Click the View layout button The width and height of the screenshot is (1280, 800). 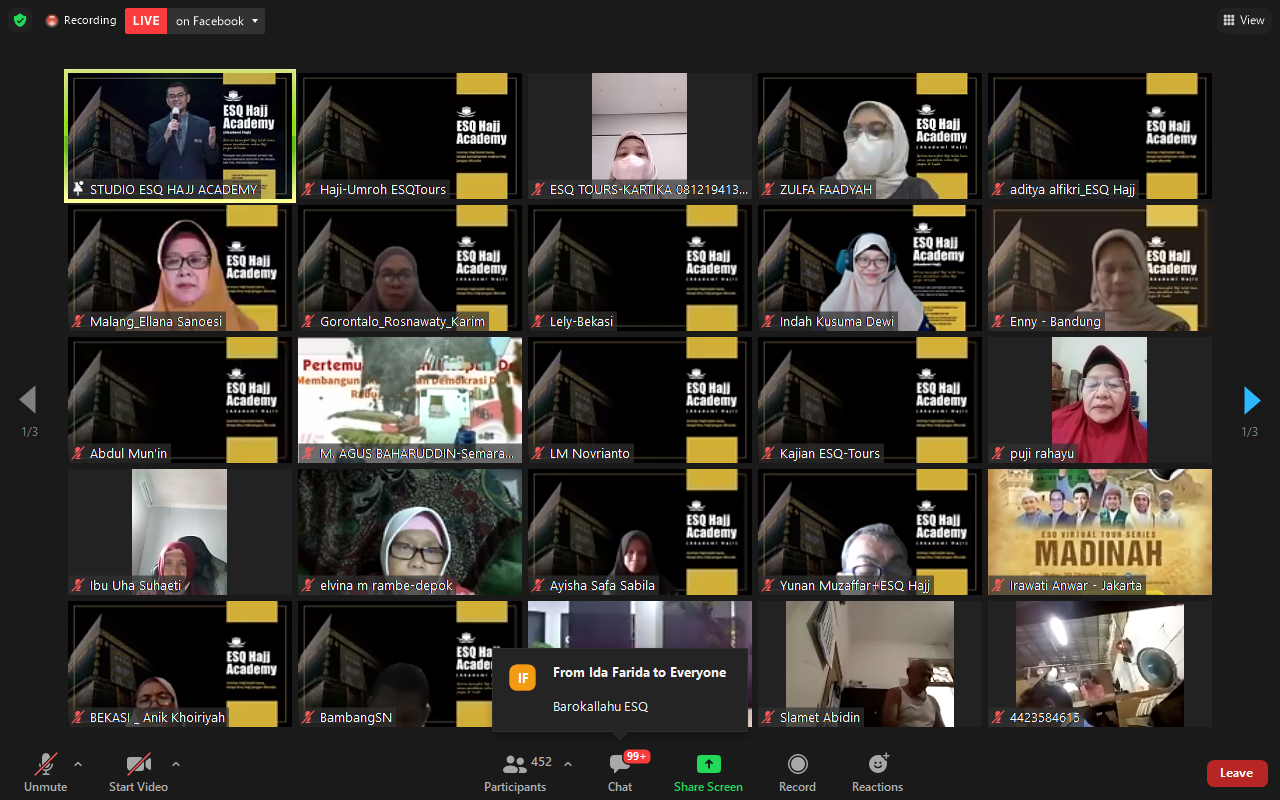pyautogui.click(x=1243, y=20)
